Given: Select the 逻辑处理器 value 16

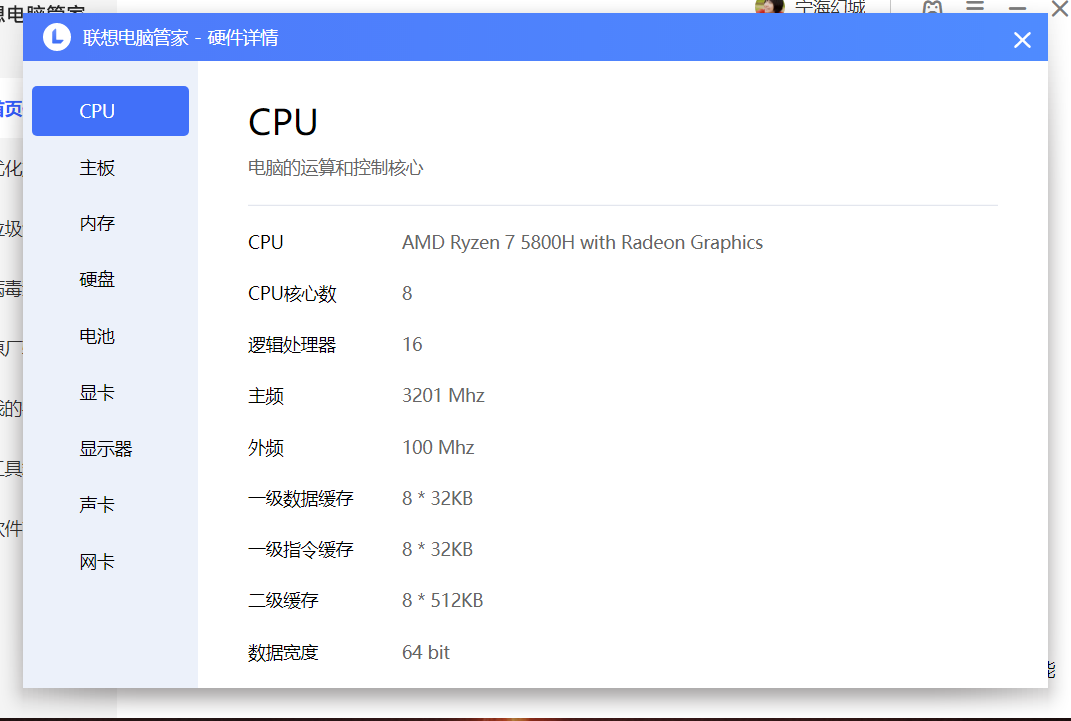Looking at the screenshot, I should [x=412, y=344].
